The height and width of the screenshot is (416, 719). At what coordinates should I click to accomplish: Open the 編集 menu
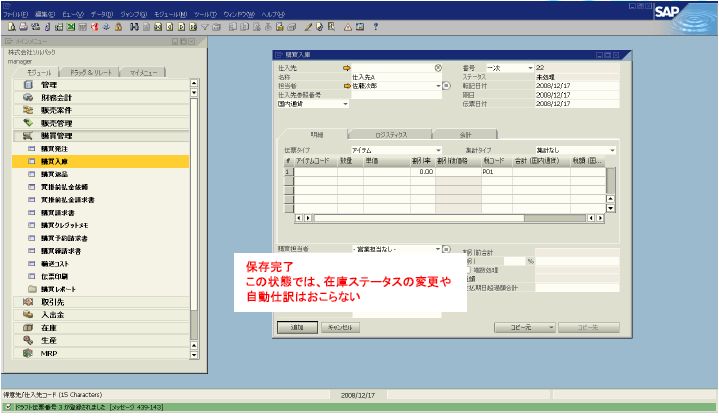coord(45,14)
